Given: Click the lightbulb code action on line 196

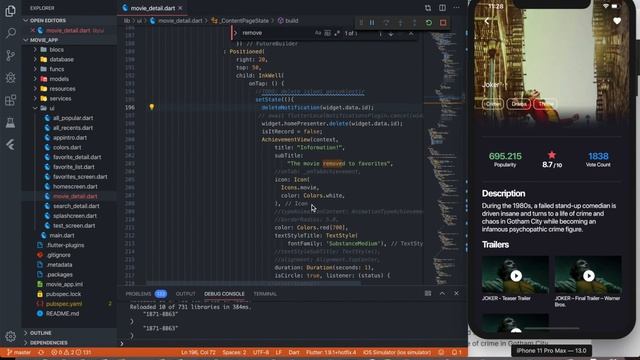Looking at the screenshot, I should point(151,107).
